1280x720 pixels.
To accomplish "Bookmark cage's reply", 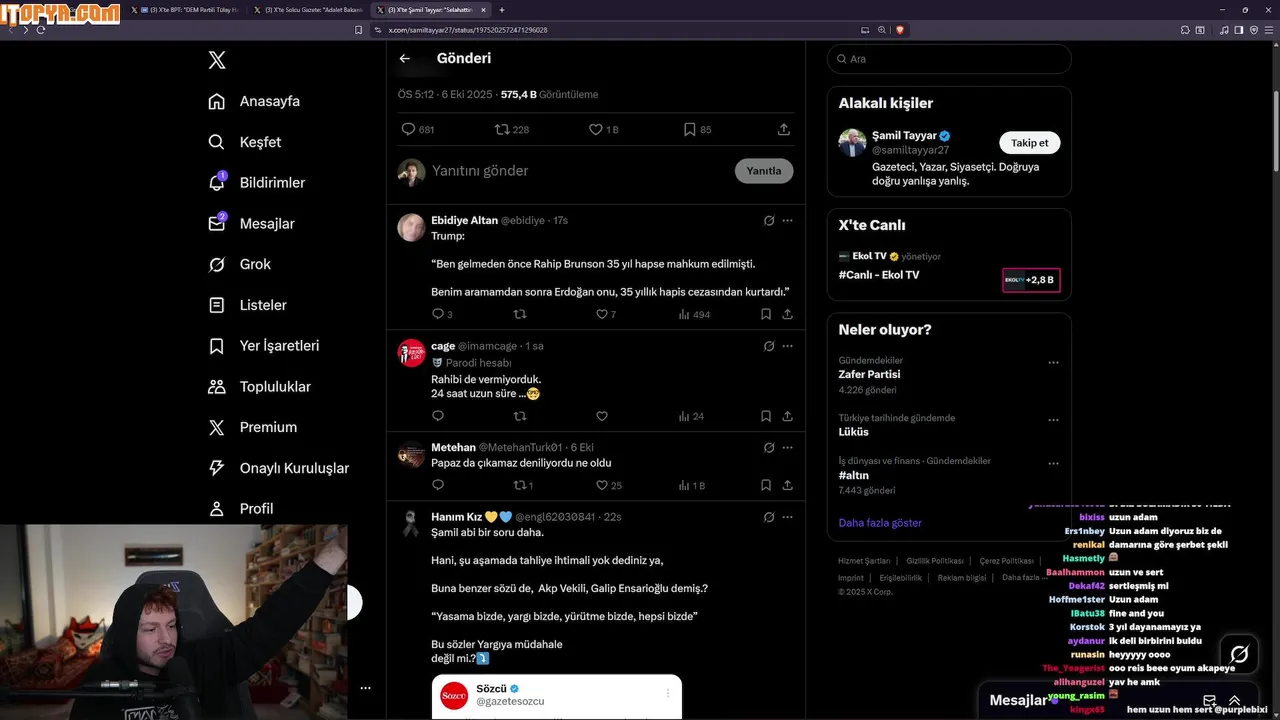I will pos(766,416).
